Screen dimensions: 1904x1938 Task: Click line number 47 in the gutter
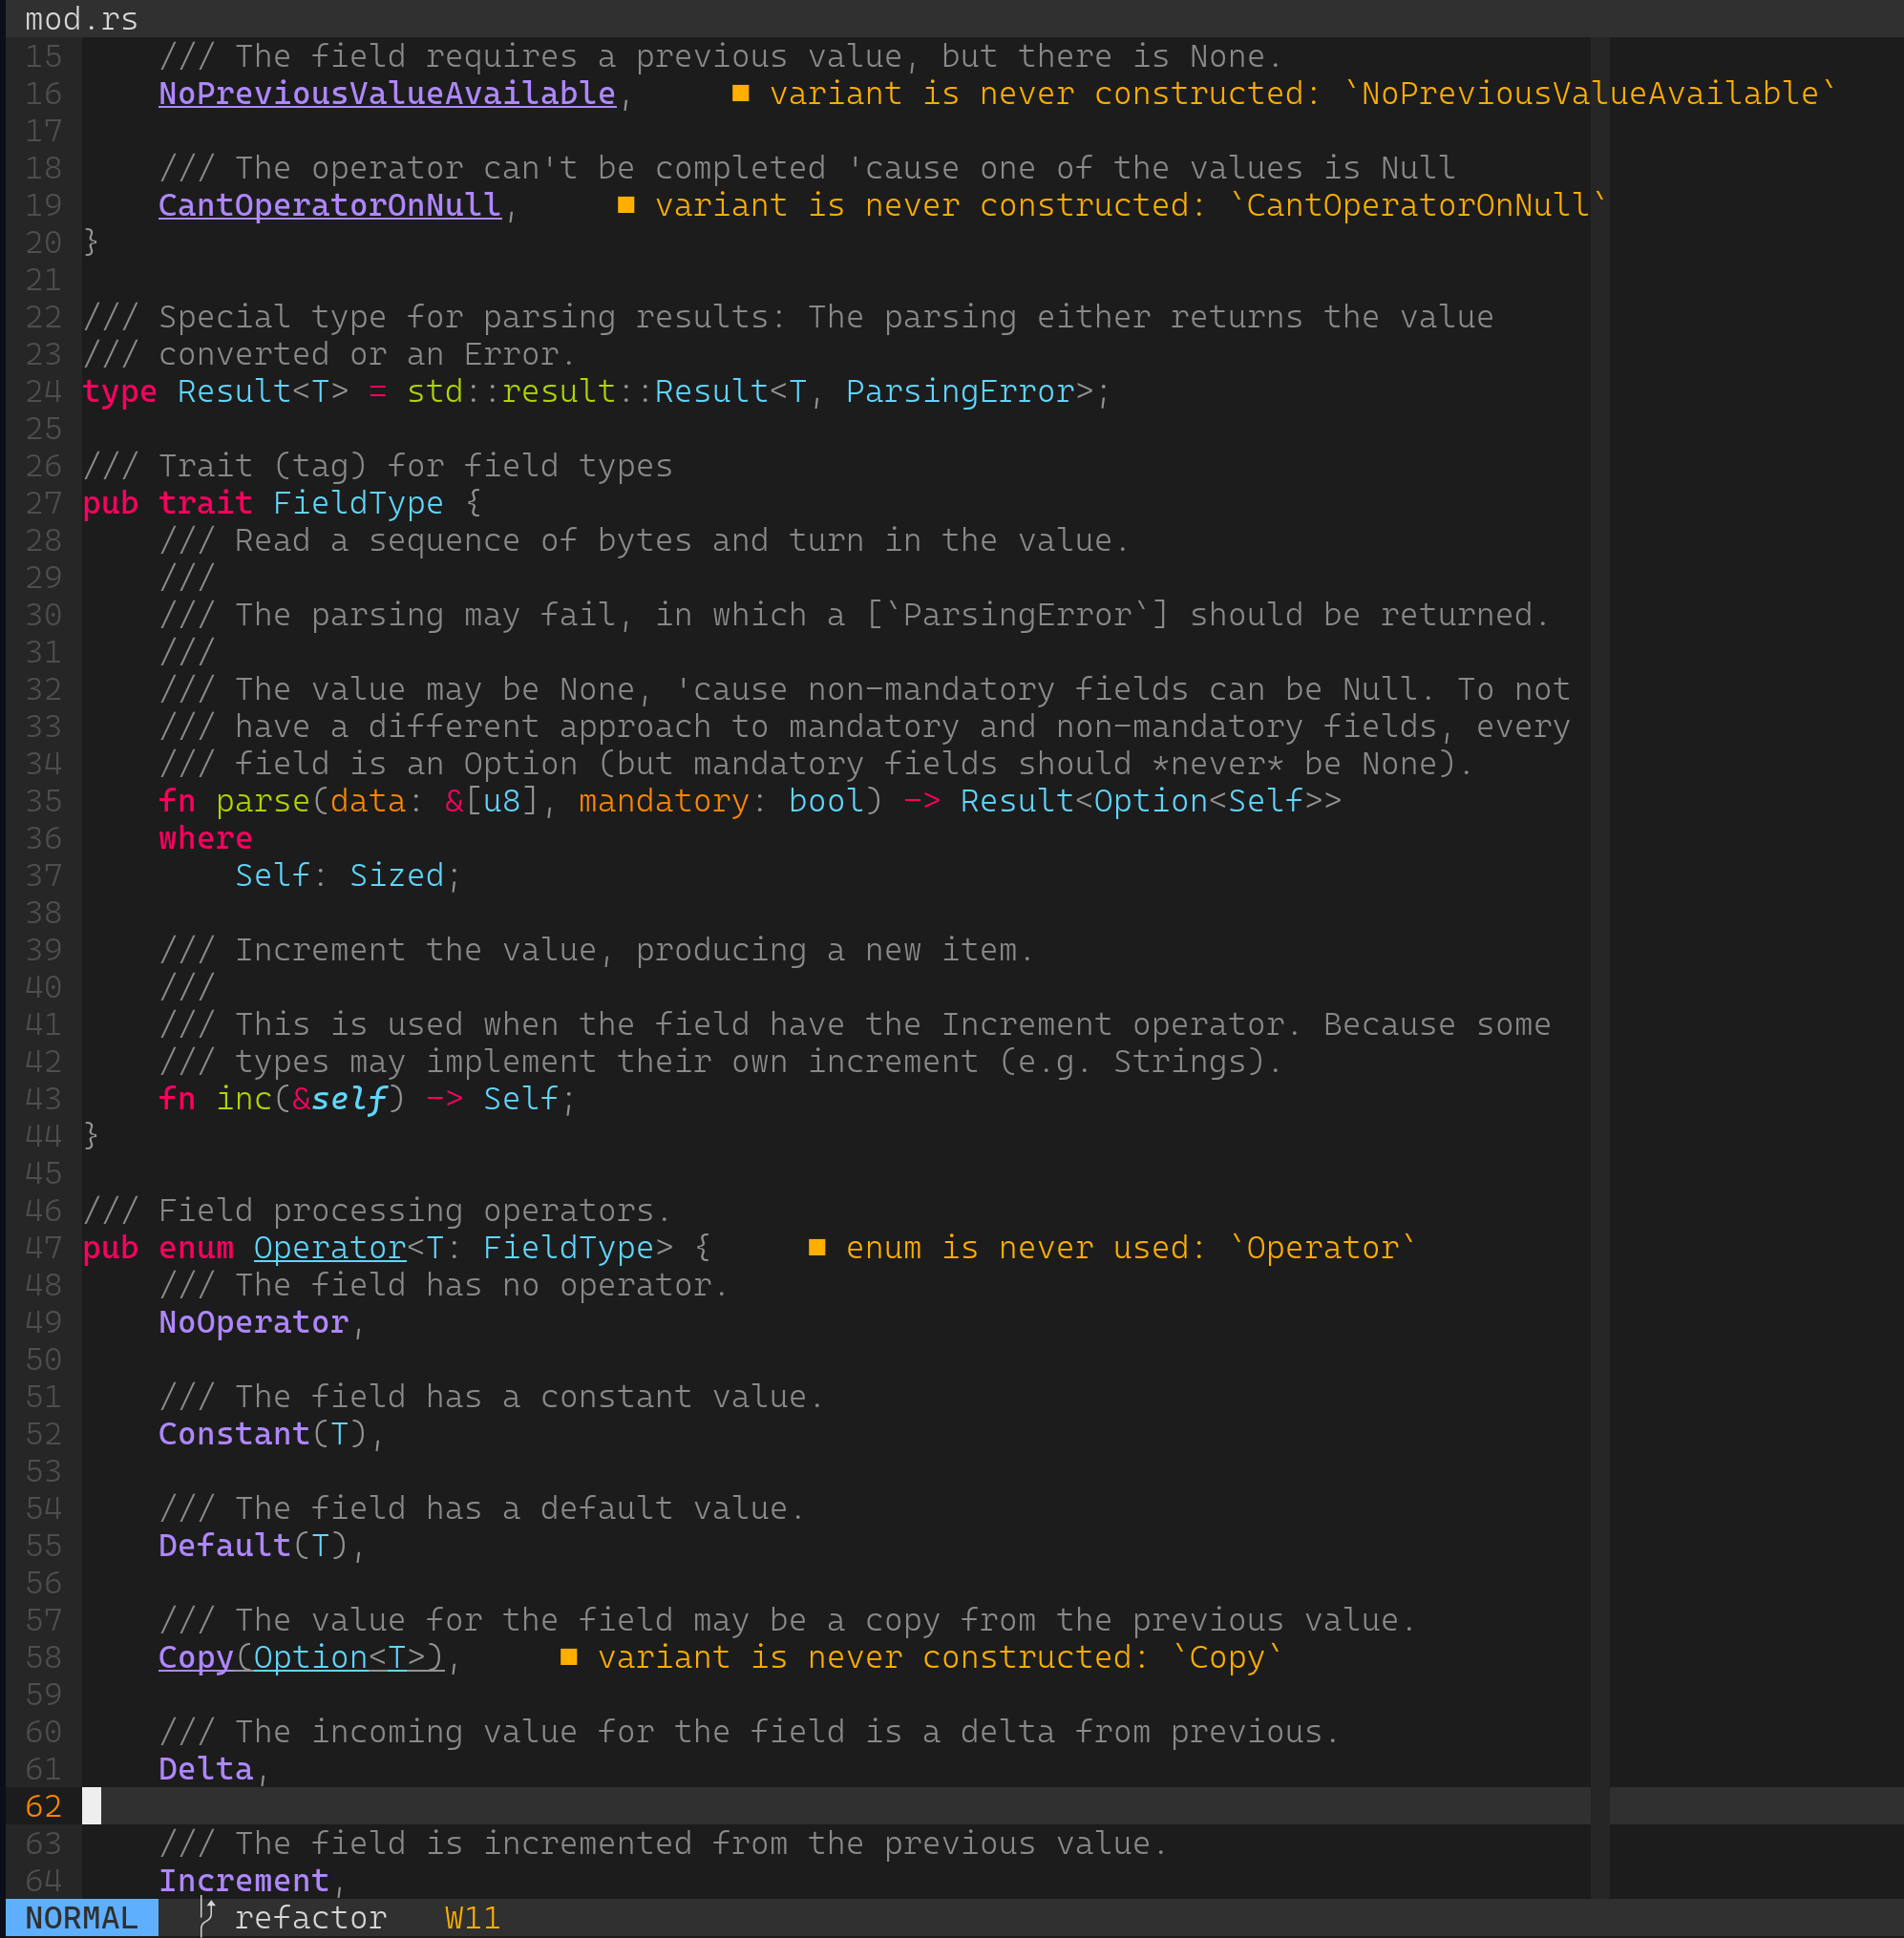pyautogui.click(x=43, y=1247)
